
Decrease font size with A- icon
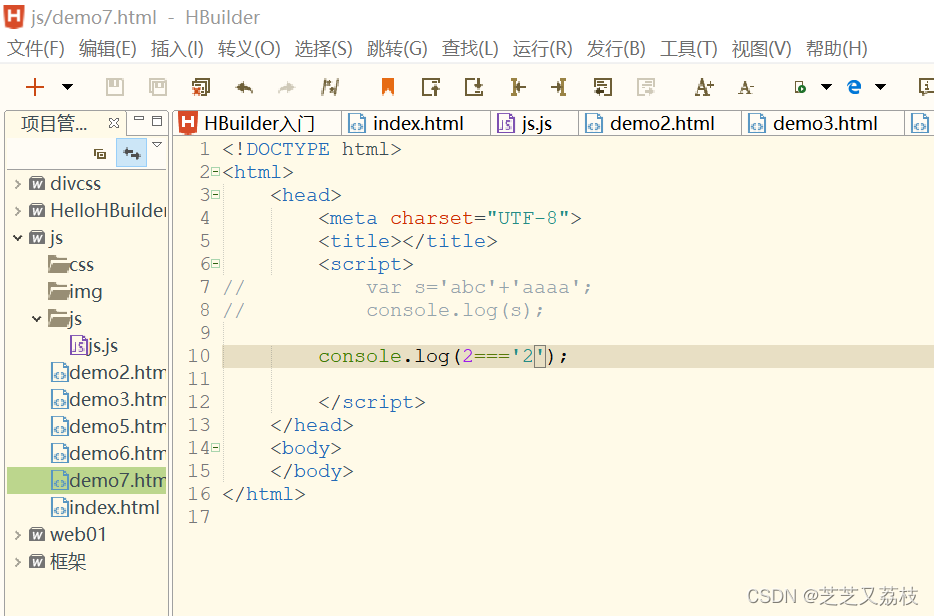[746, 88]
